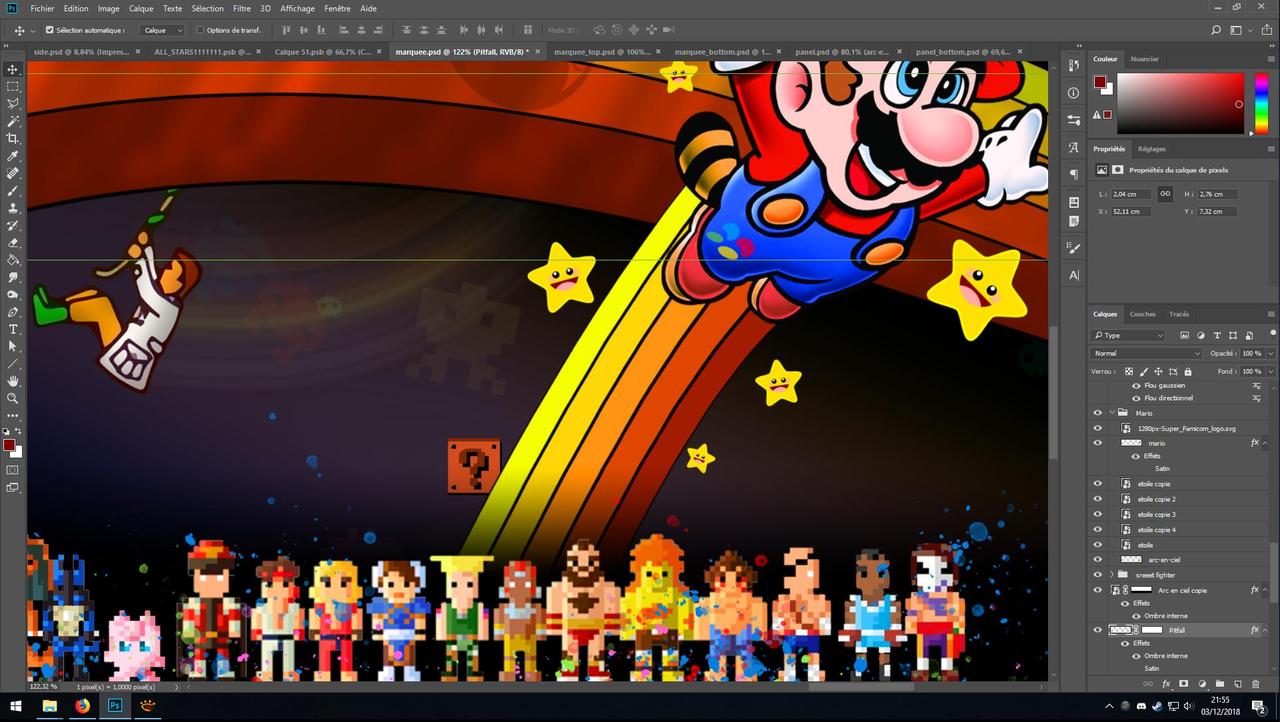The width and height of the screenshot is (1280, 722).
Task: Select the Magic Wand tool
Action: click(x=13, y=121)
